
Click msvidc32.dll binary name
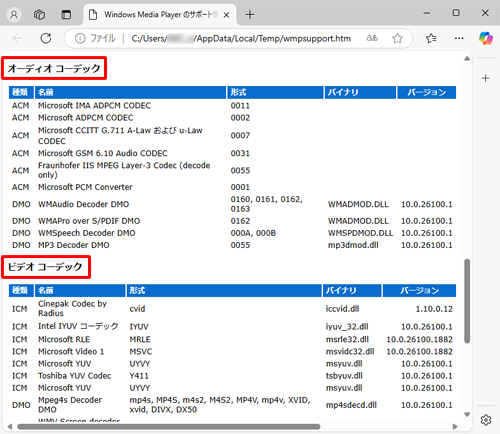click(x=350, y=351)
